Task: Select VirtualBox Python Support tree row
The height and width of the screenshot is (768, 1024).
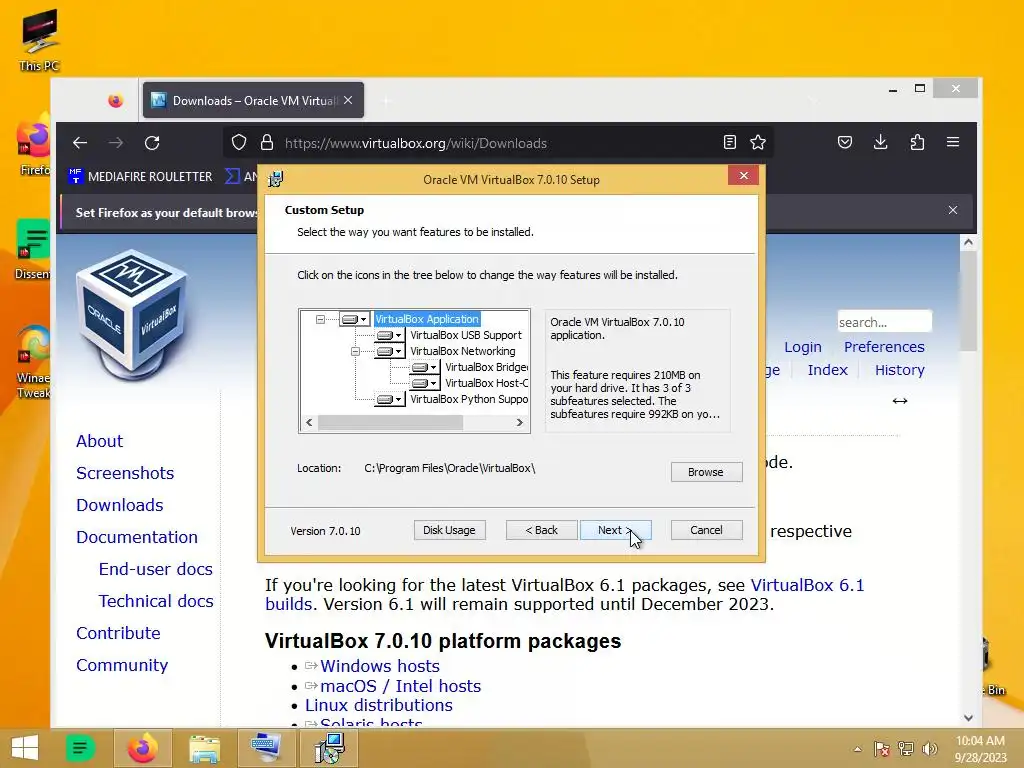Action: 469,399
